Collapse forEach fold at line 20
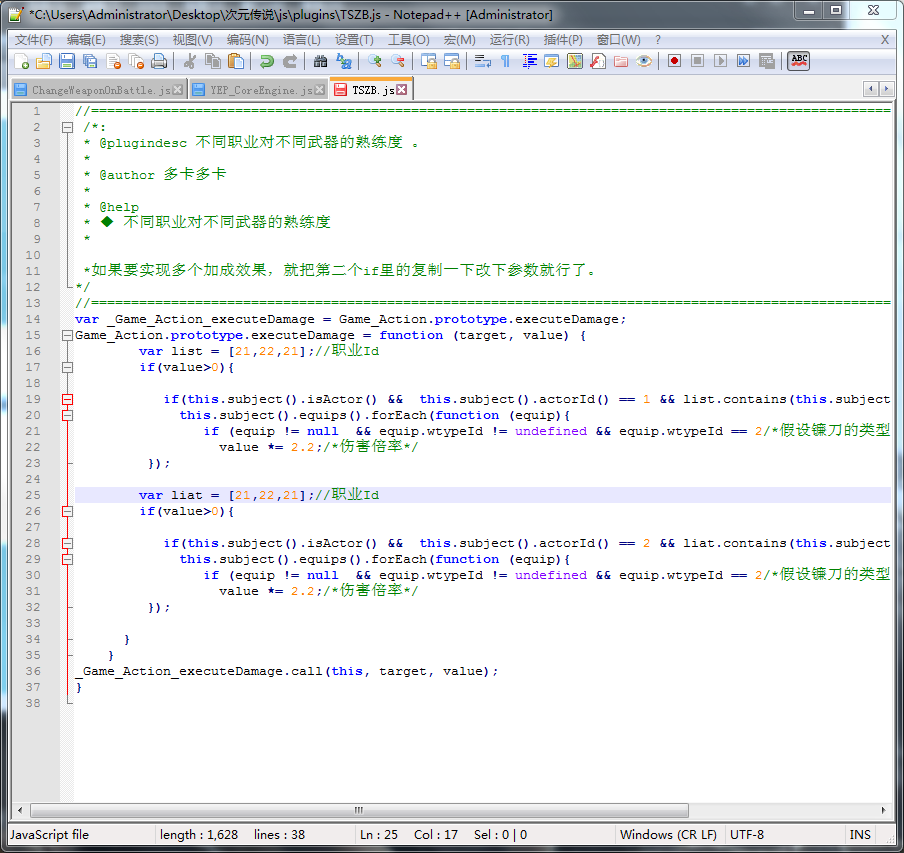Screen dimensions: 904x853 click(67, 415)
